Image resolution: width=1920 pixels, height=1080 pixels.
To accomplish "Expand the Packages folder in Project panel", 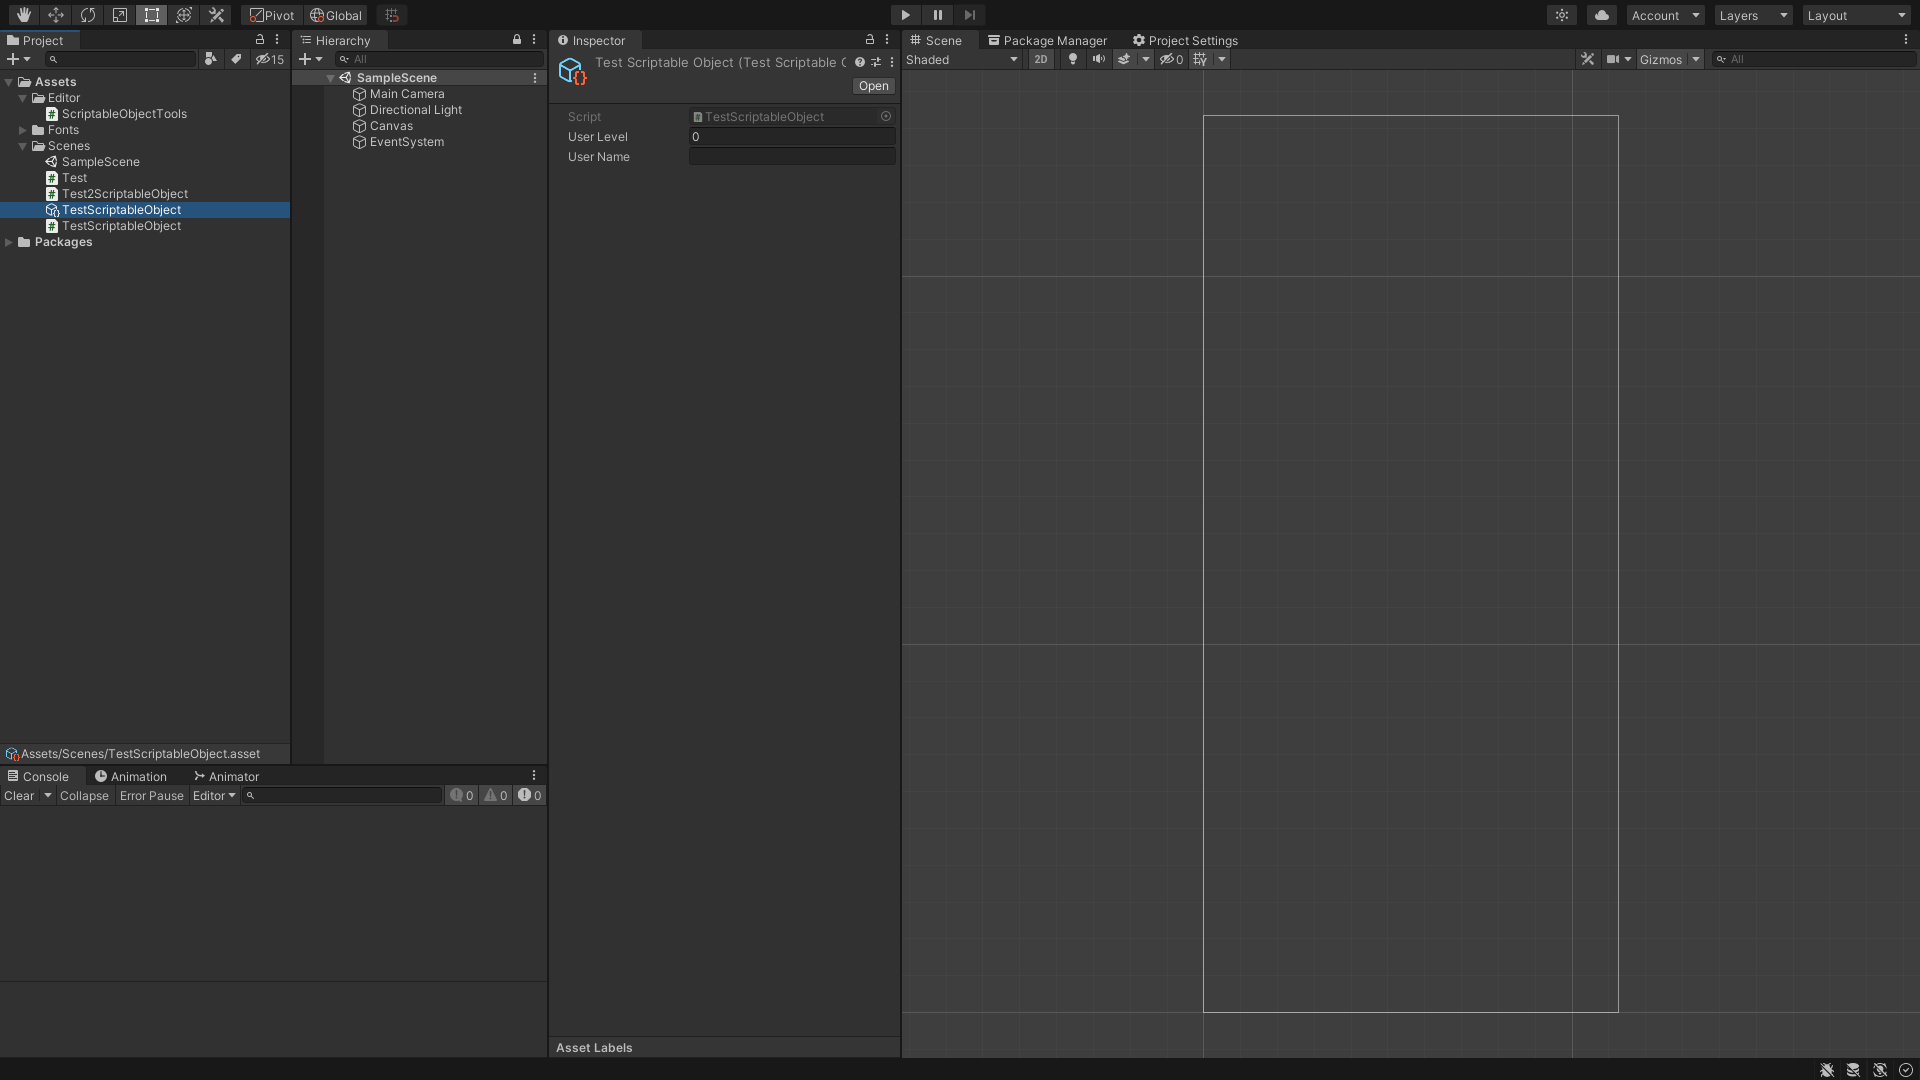I will pos(9,241).
